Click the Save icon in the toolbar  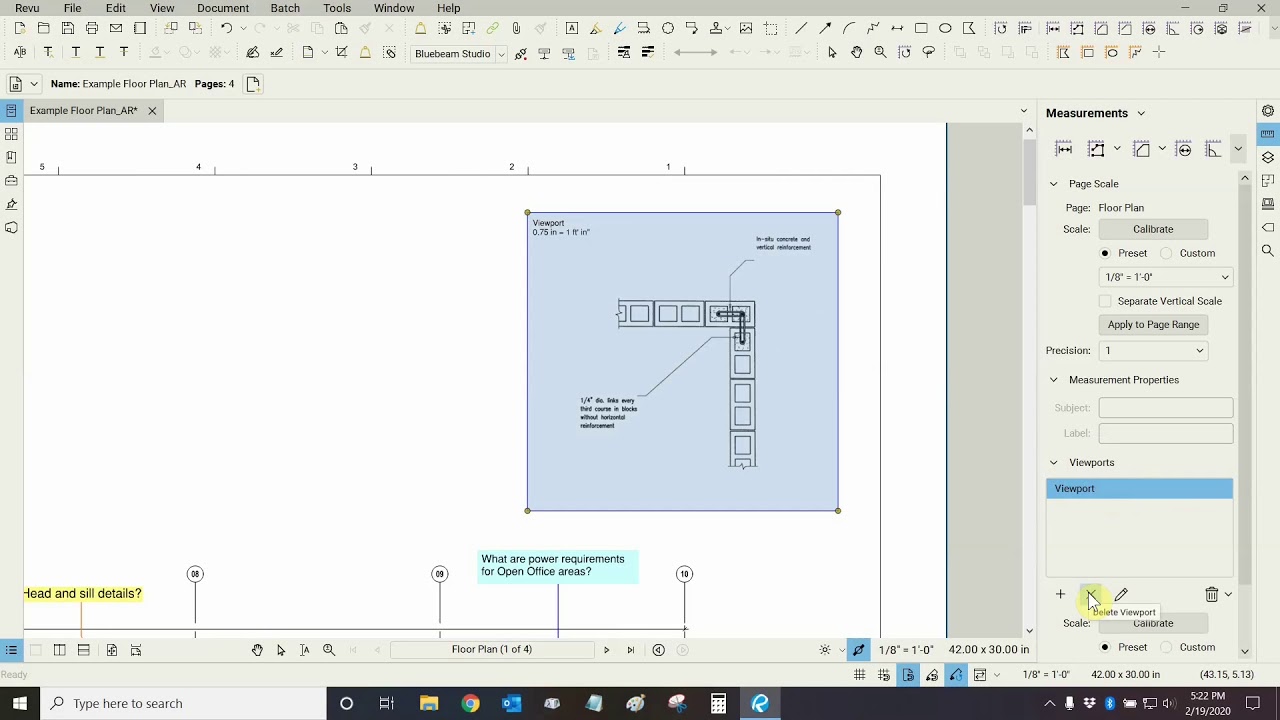67,28
